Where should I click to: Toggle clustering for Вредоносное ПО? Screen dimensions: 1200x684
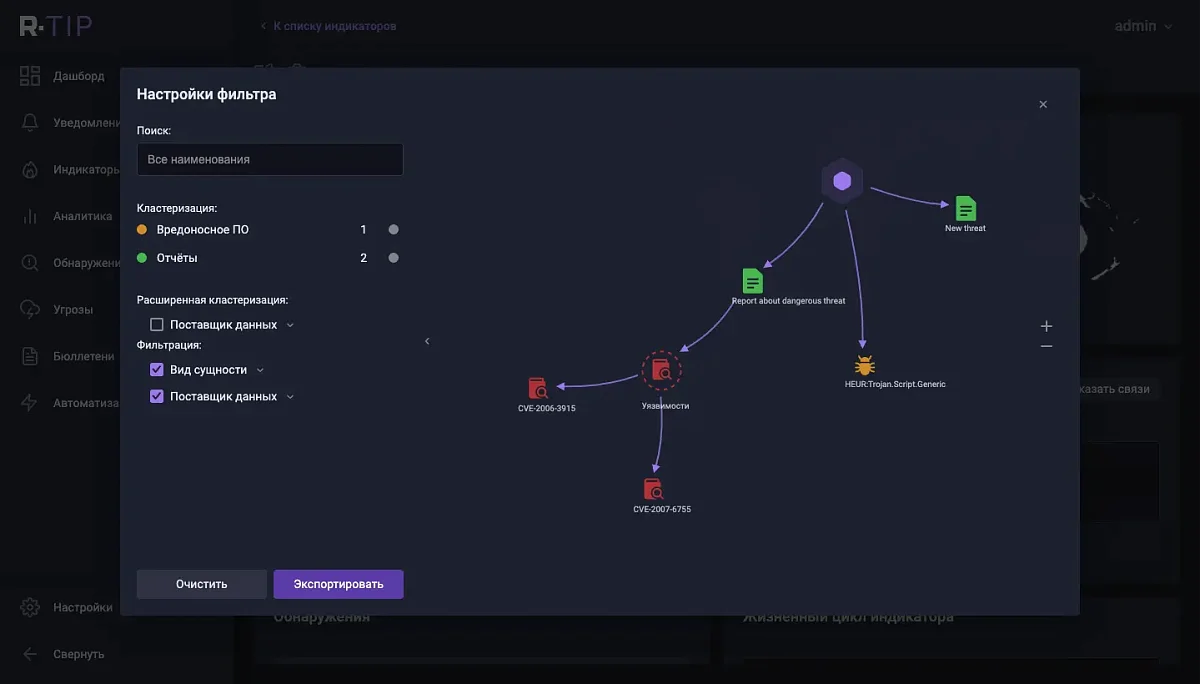(x=394, y=230)
